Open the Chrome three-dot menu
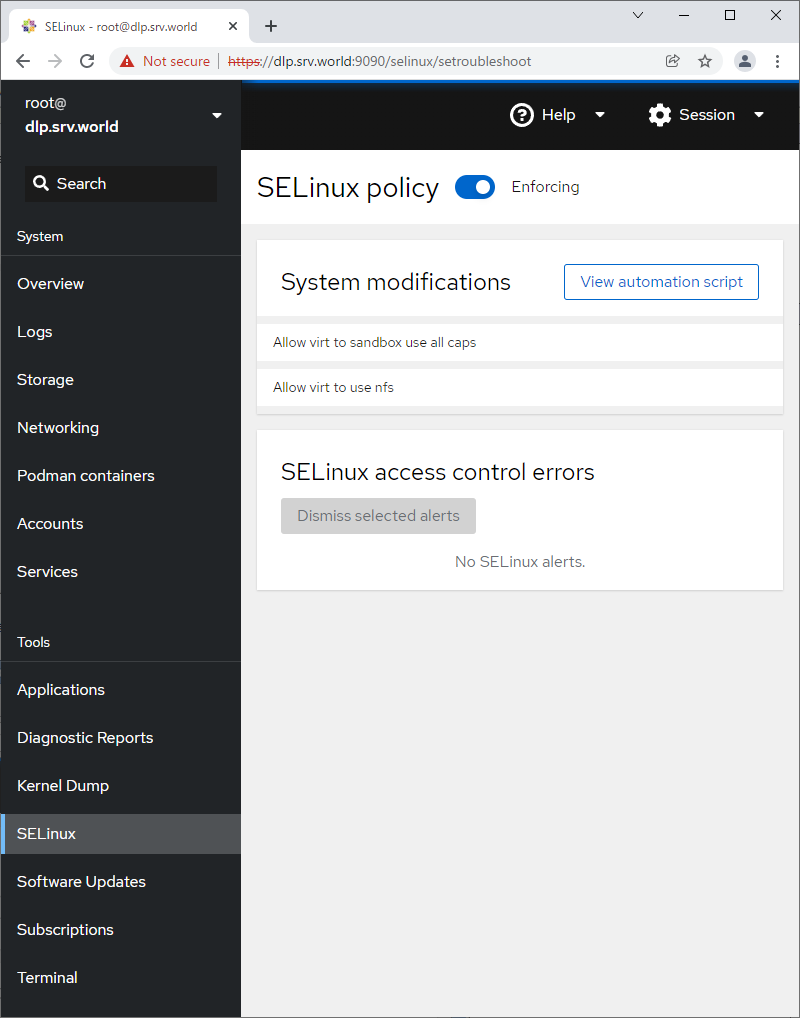 (778, 61)
